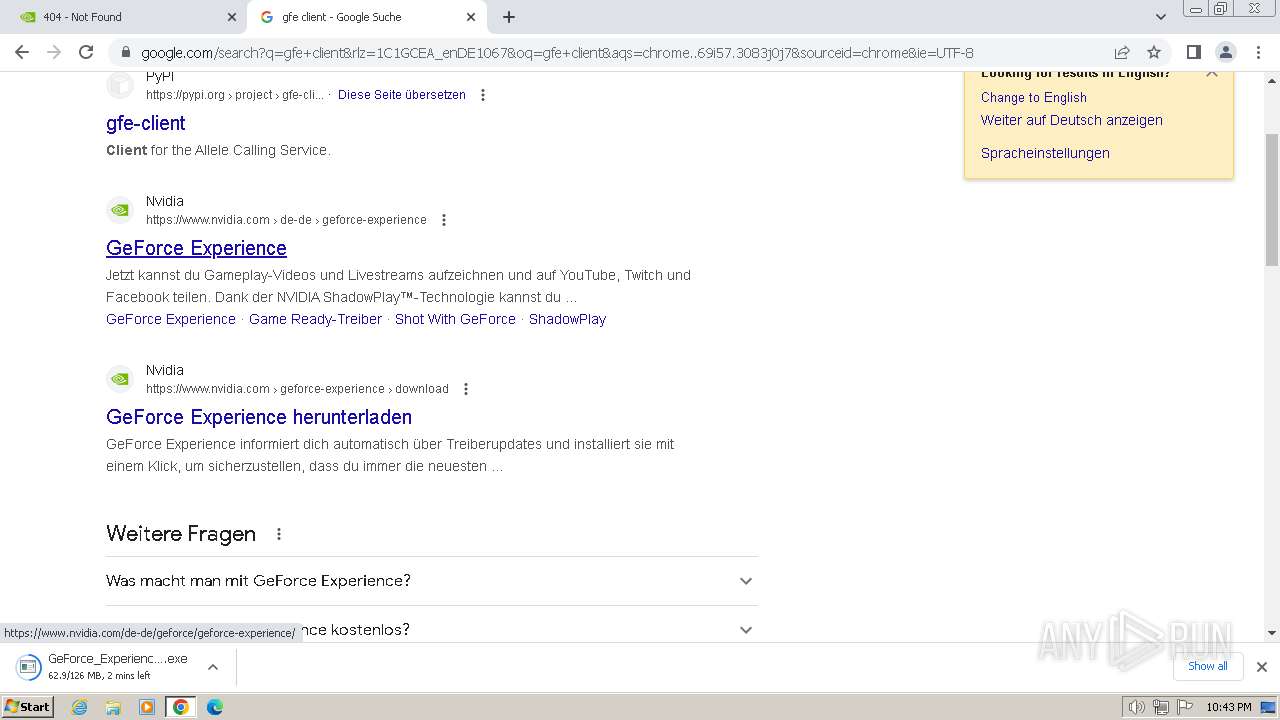Switch to the 404 - Not Found tab
Image resolution: width=1280 pixels, height=720 pixels.
124,17
